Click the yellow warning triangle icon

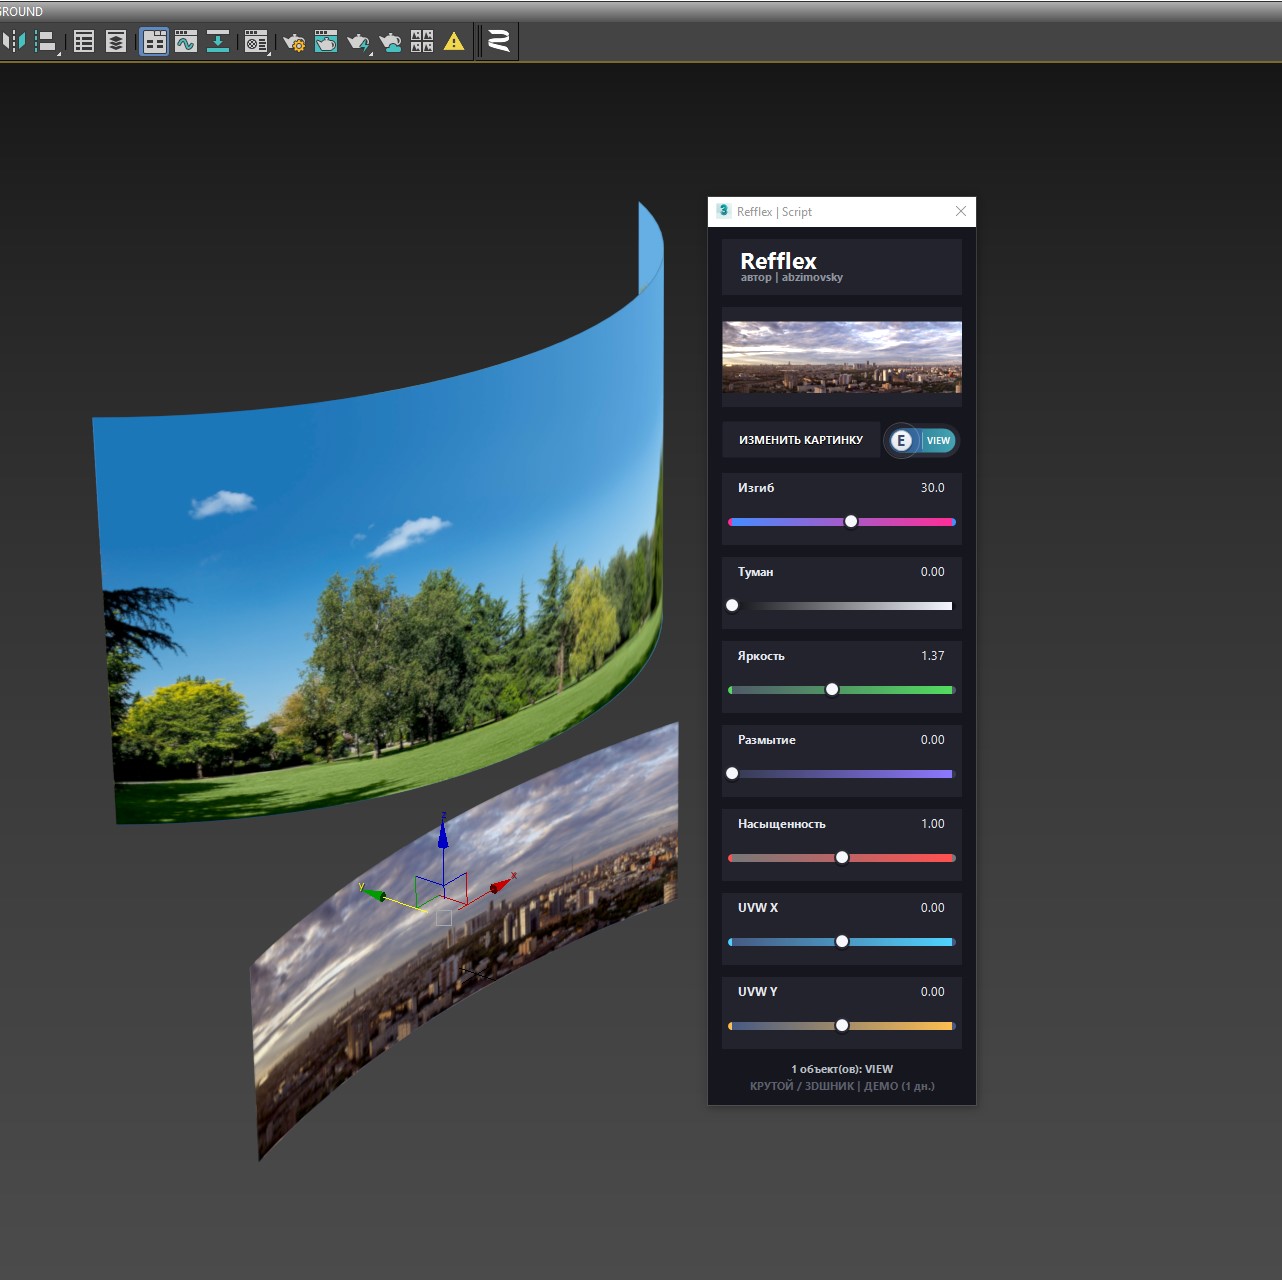[x=454, y=41]
